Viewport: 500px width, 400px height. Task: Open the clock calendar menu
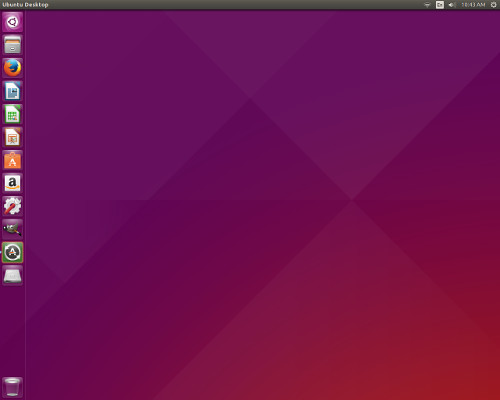473,5
